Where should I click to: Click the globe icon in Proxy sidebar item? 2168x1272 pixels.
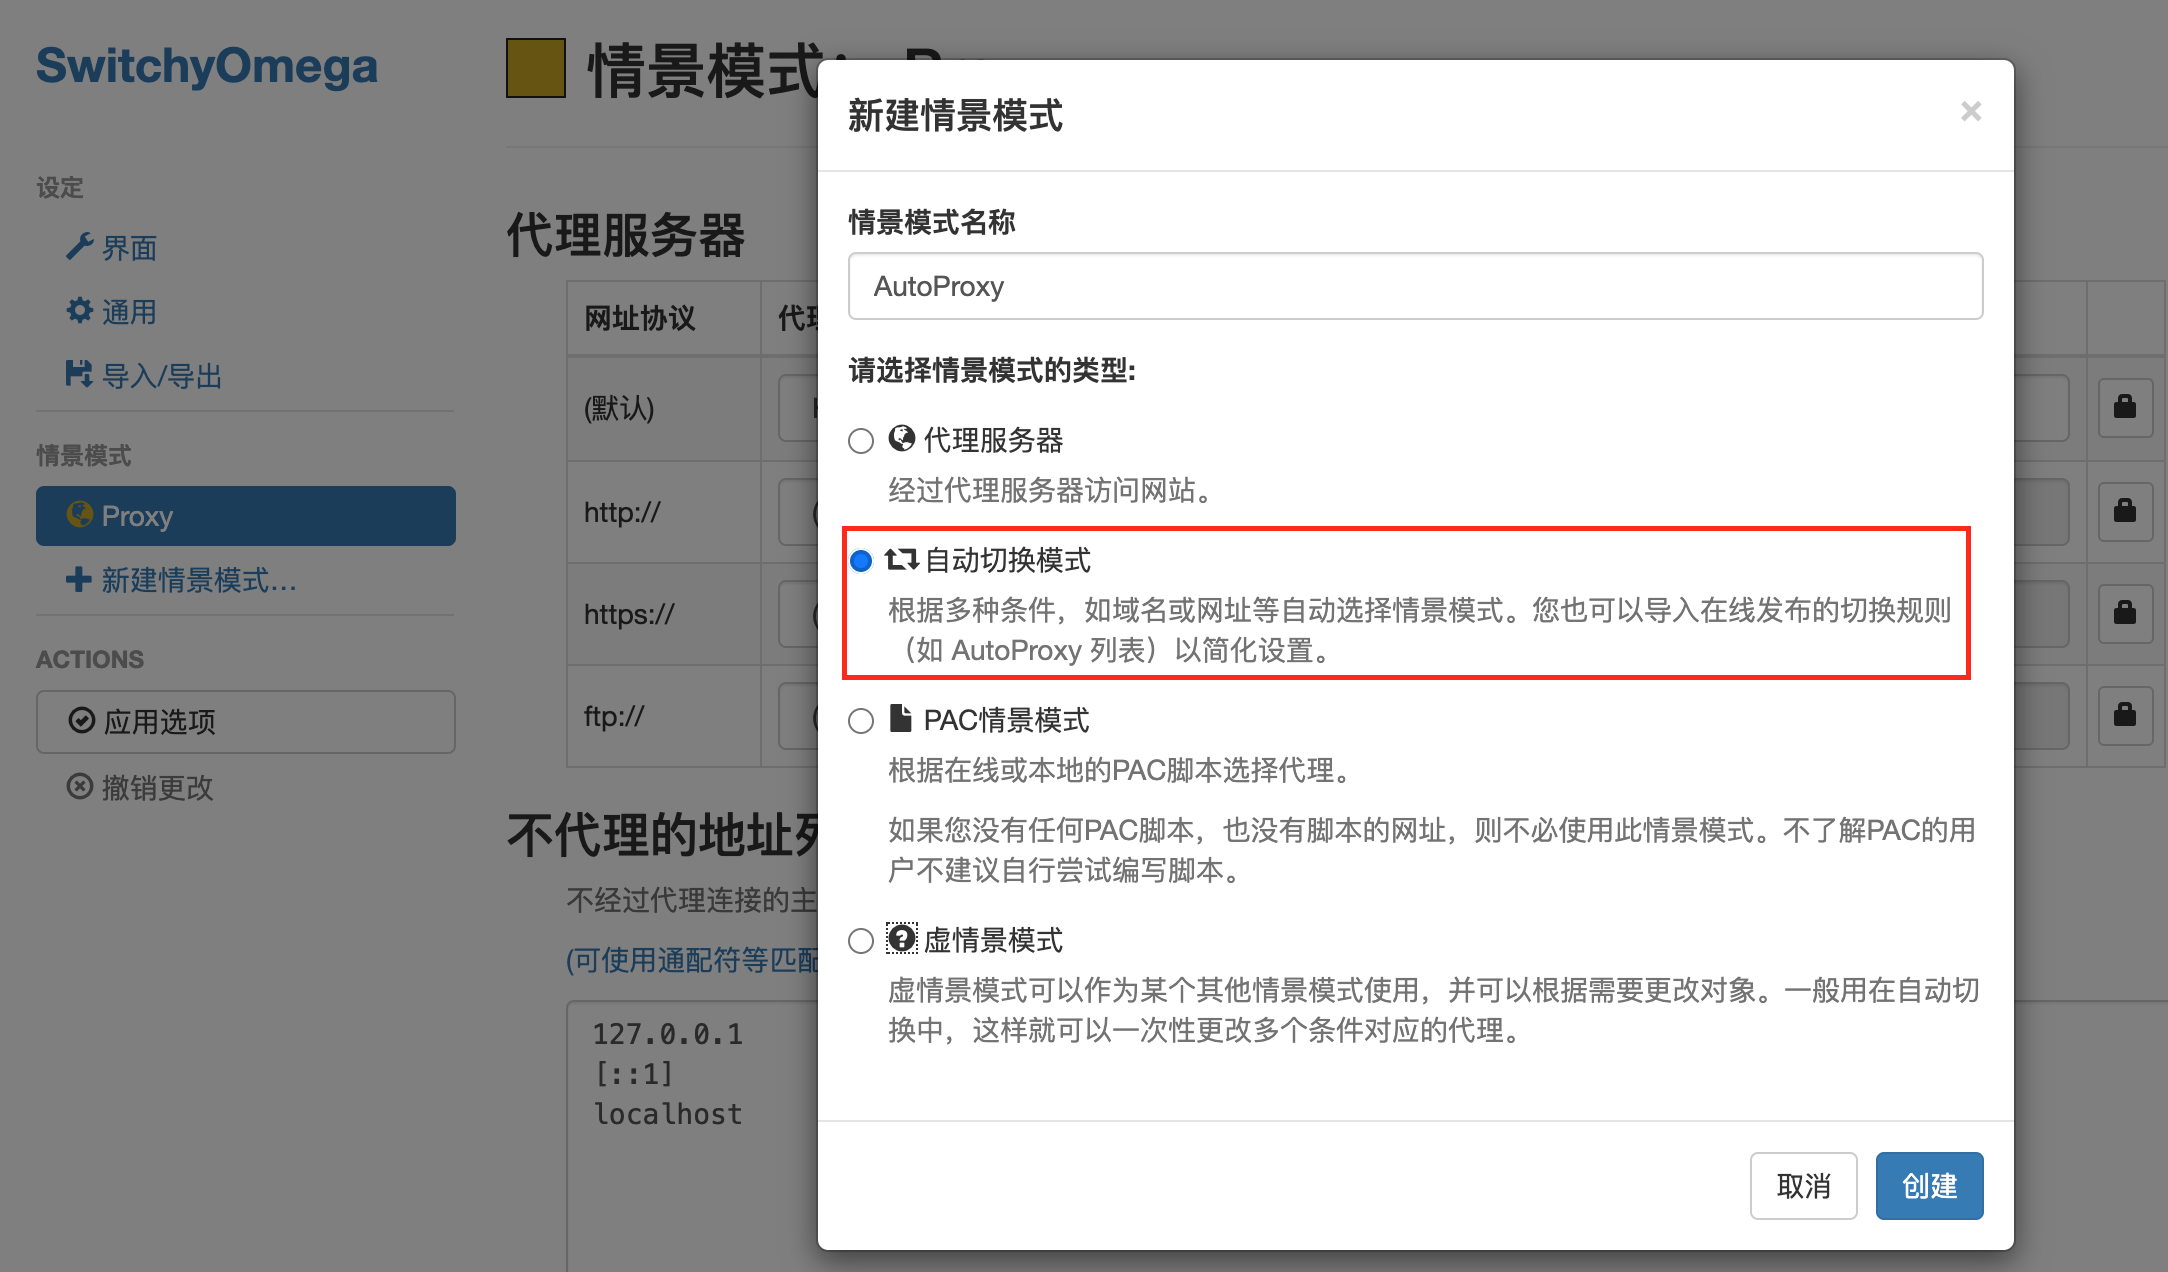tap(80, 514)
